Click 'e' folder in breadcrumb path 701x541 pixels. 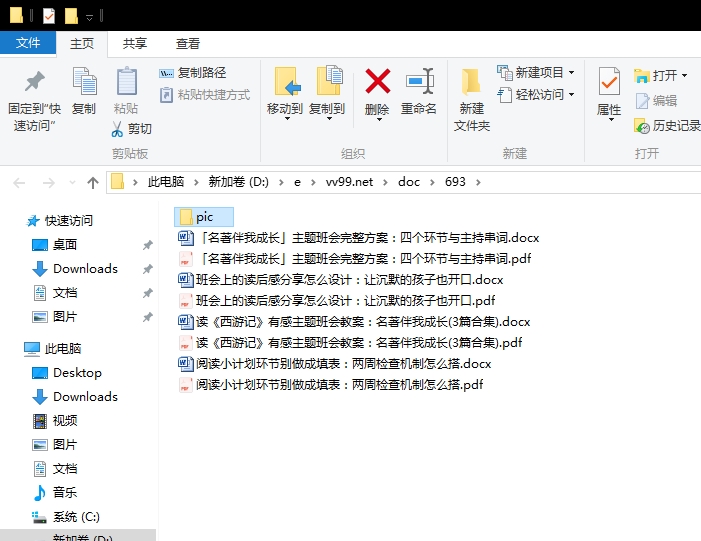tap(297, 182)
